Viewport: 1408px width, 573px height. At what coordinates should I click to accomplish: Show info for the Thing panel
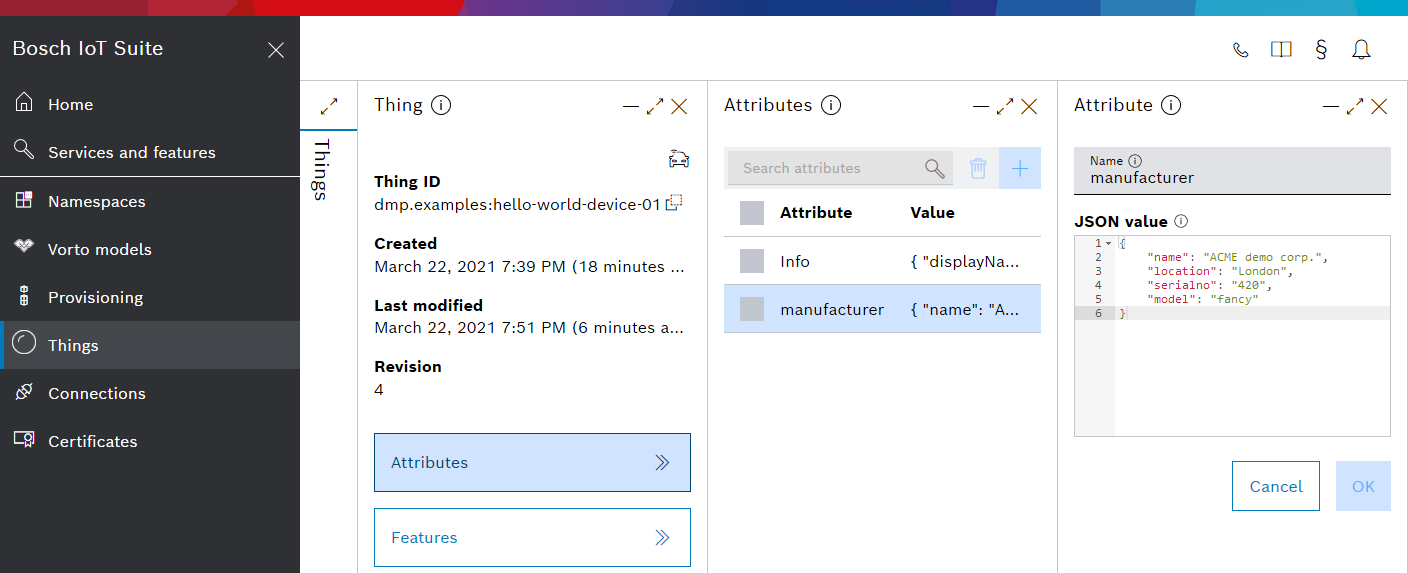pyautogui.click(x=441, y=105)
